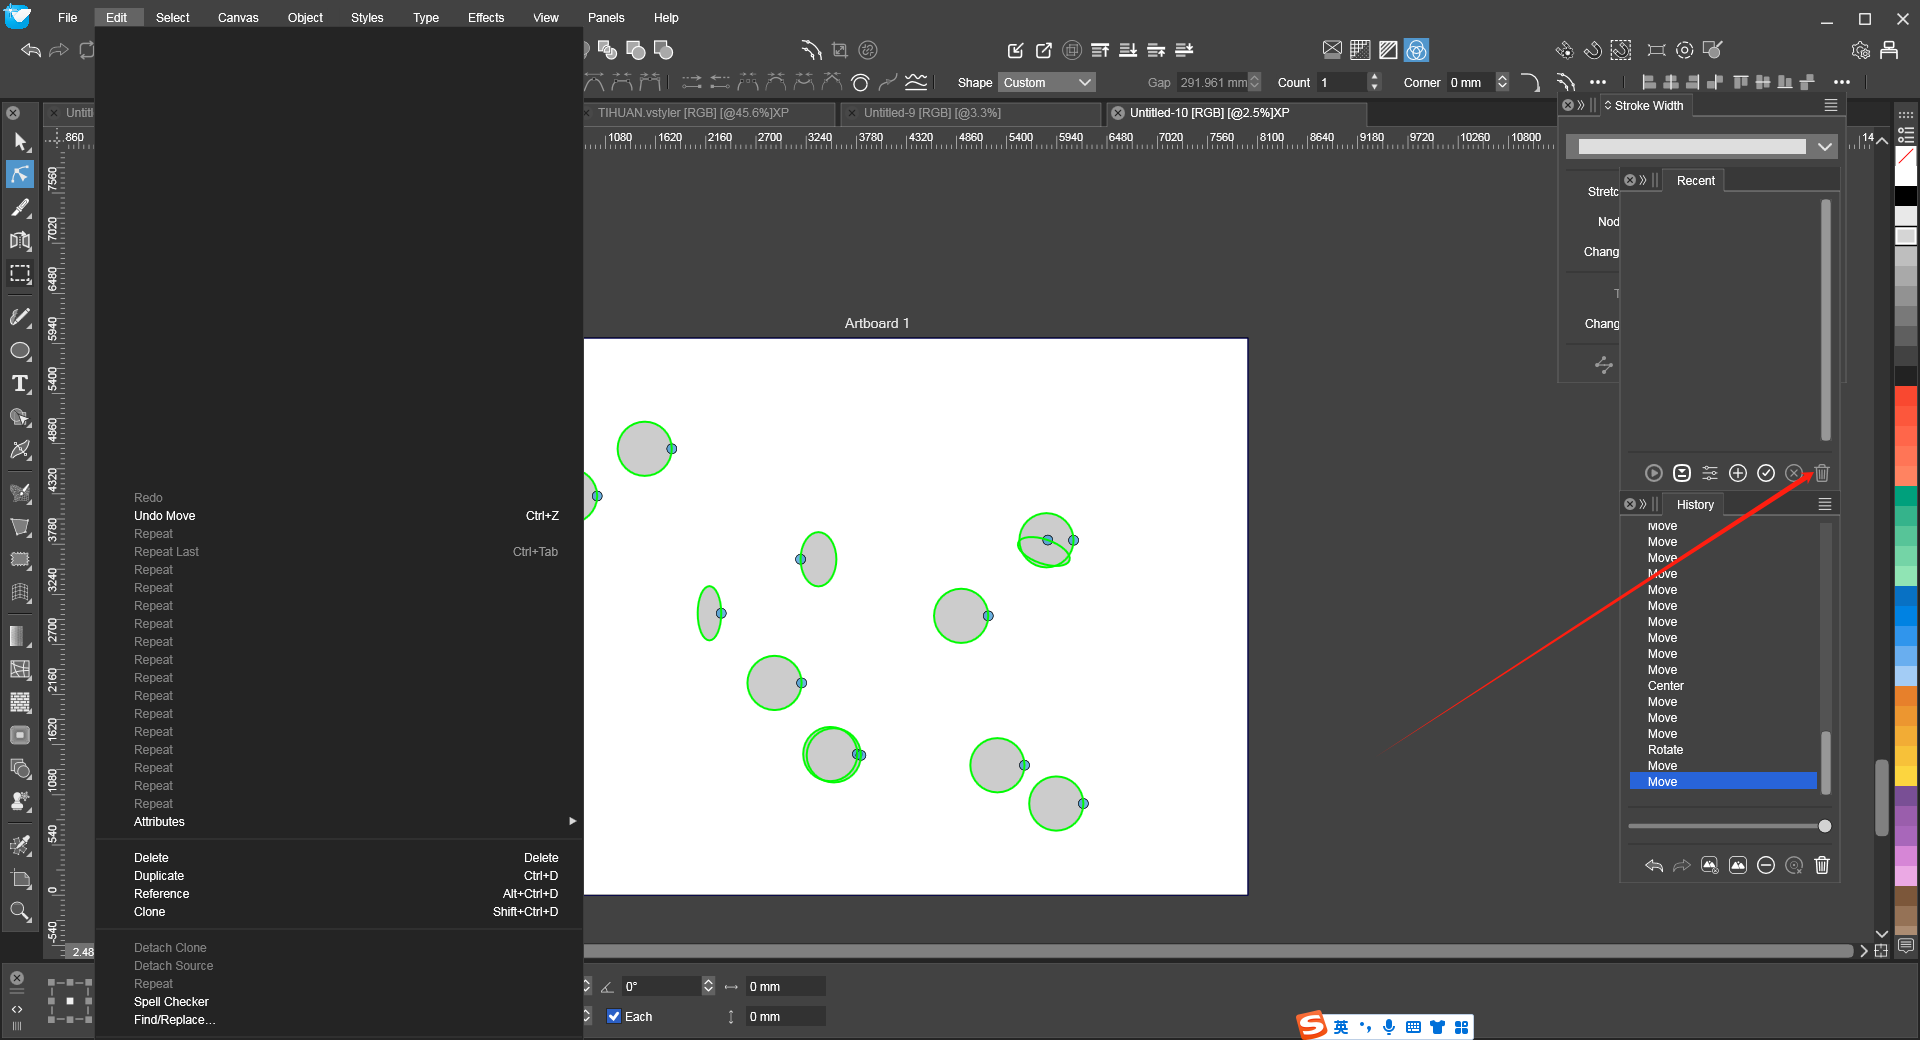Click the plus icon in Recent panel
Viewport: 1920px width, 1040px height.
[x=1738, y=473]
